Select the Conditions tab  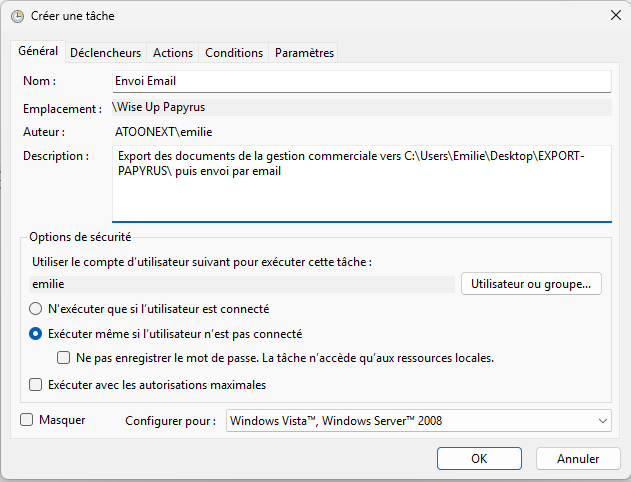(x=234, y=53)
